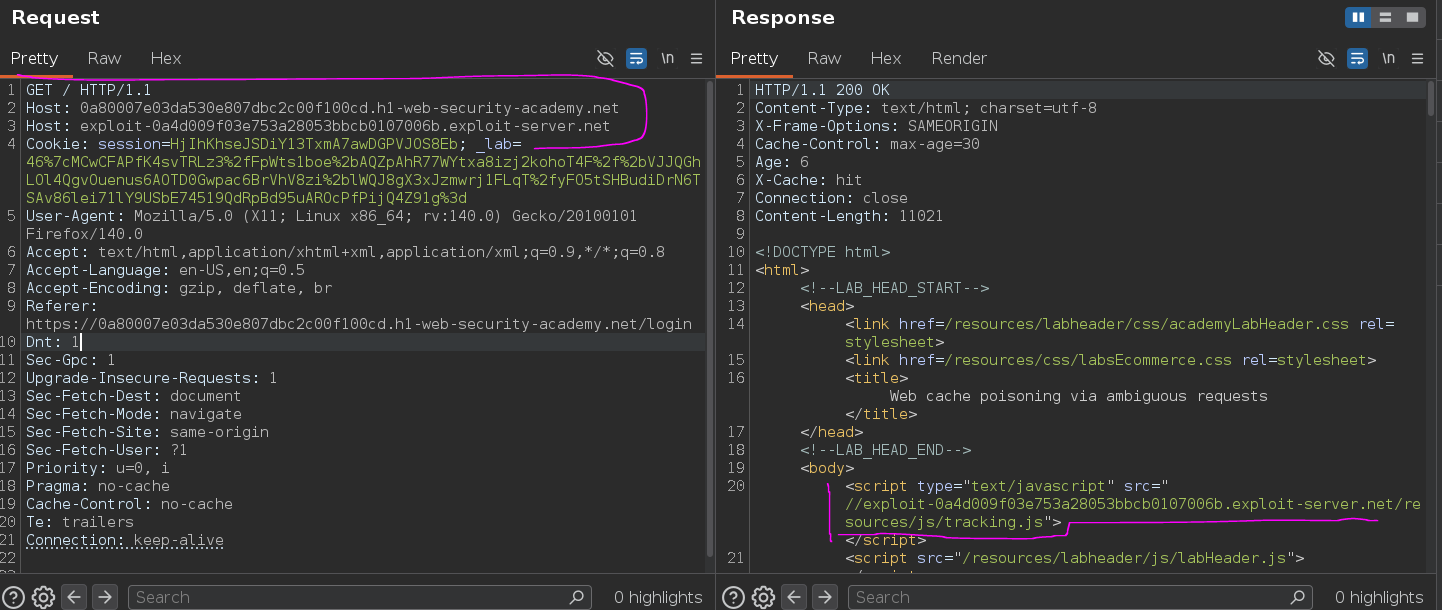Screen dimensions: 1442x610
Task: Click the Referer URL ending in /login
Action: coord(358,324)
